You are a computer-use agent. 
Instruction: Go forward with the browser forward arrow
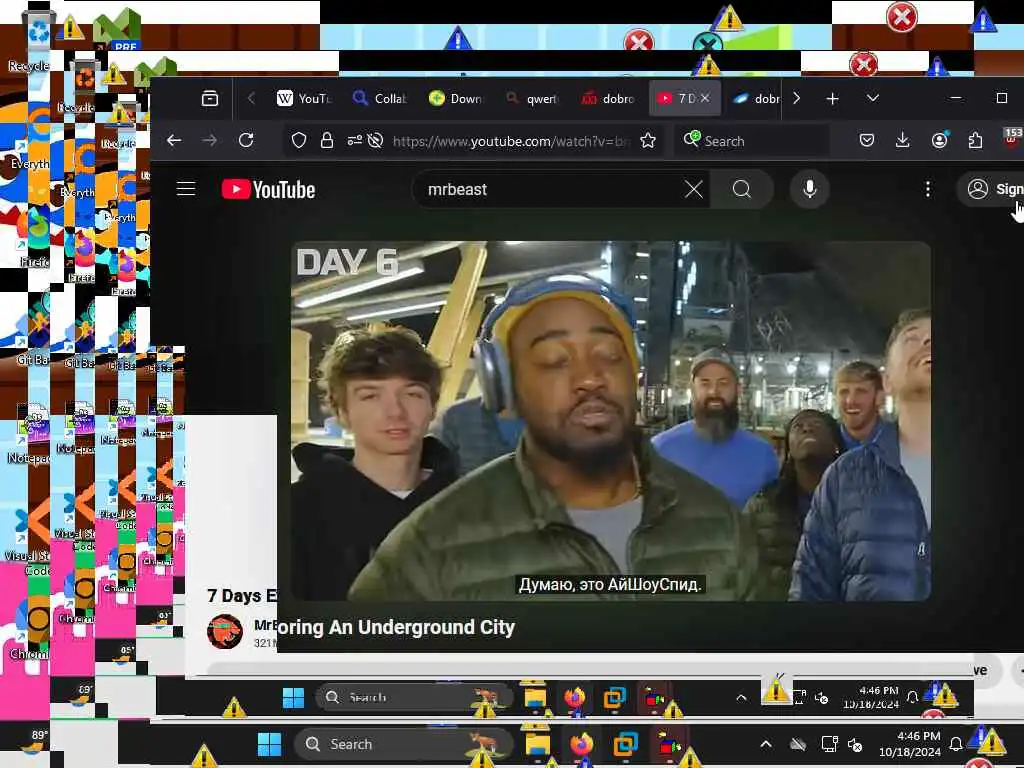210,140
